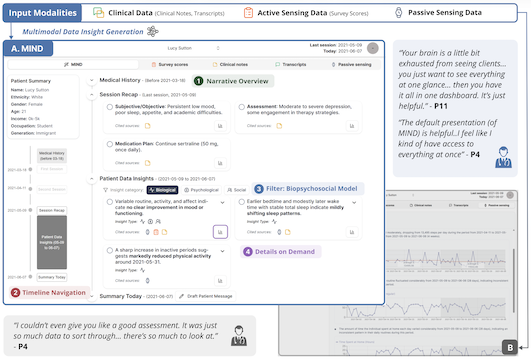The height and width of the screenshot is (360, 531).
Task: Click the biological insight type icon on the Variable routine card
Action: point(143,221)
